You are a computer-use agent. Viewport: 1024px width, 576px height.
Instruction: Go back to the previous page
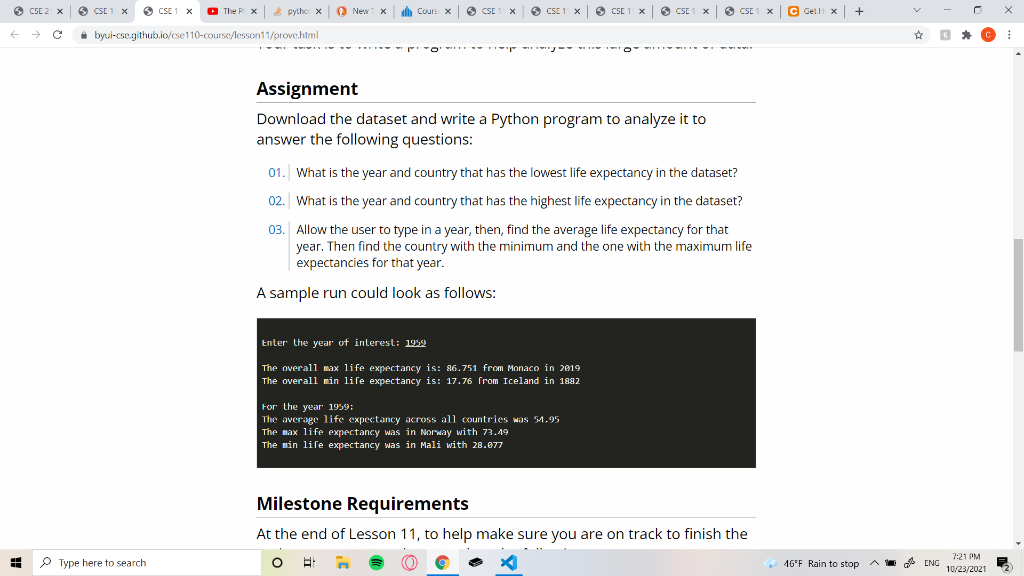pos(14,35)
